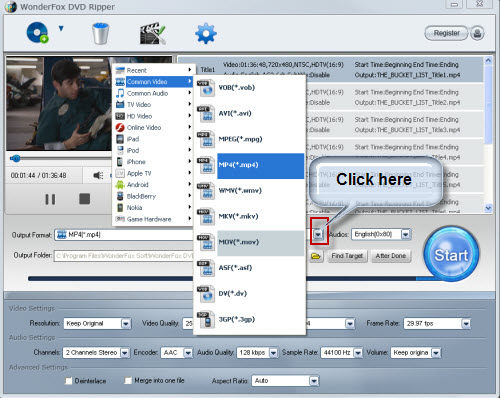Click title list scrollbar up arrow
The width and height of the screenshot is (500, 398).
click(x=489, y=61)
